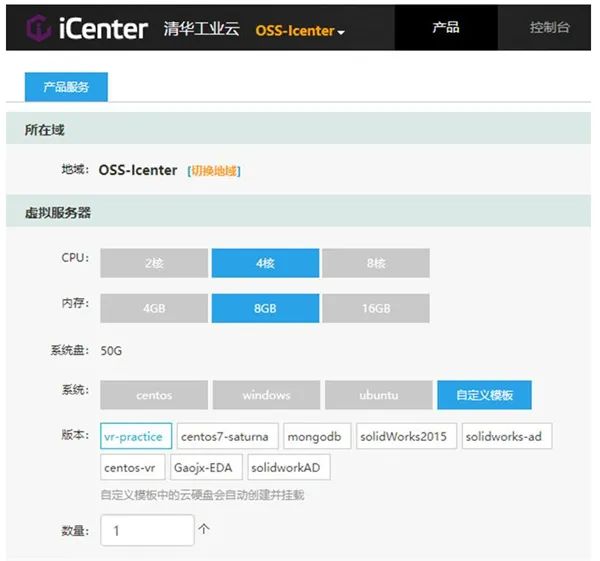Switch to the 产品服务 tab

[66, 87]
